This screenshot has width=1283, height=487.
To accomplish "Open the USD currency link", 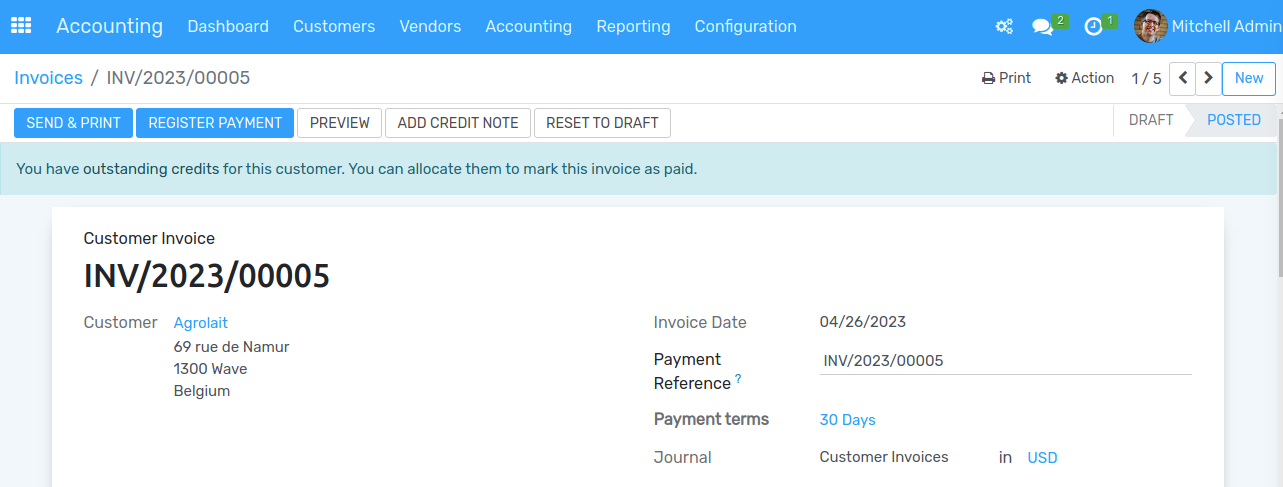I will click(x=1042, y=458).
